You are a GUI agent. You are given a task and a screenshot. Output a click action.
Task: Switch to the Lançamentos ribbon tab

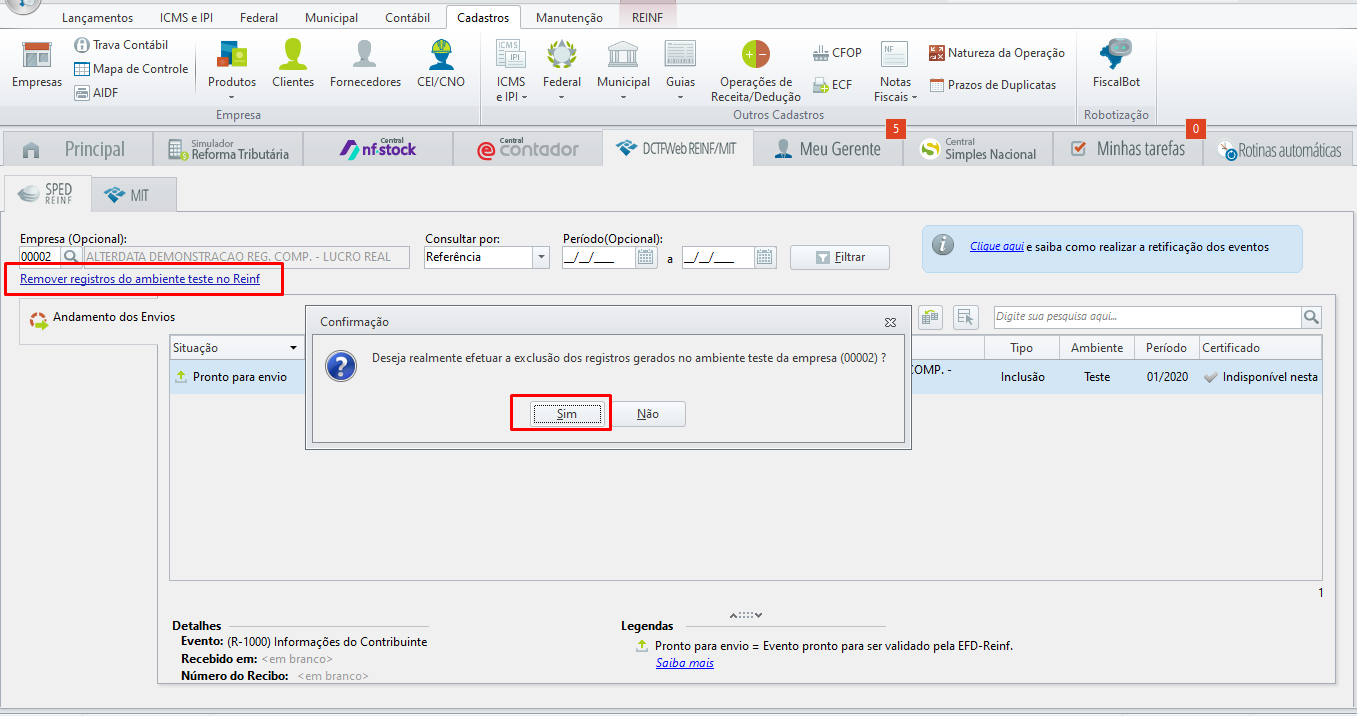[97, 18]
